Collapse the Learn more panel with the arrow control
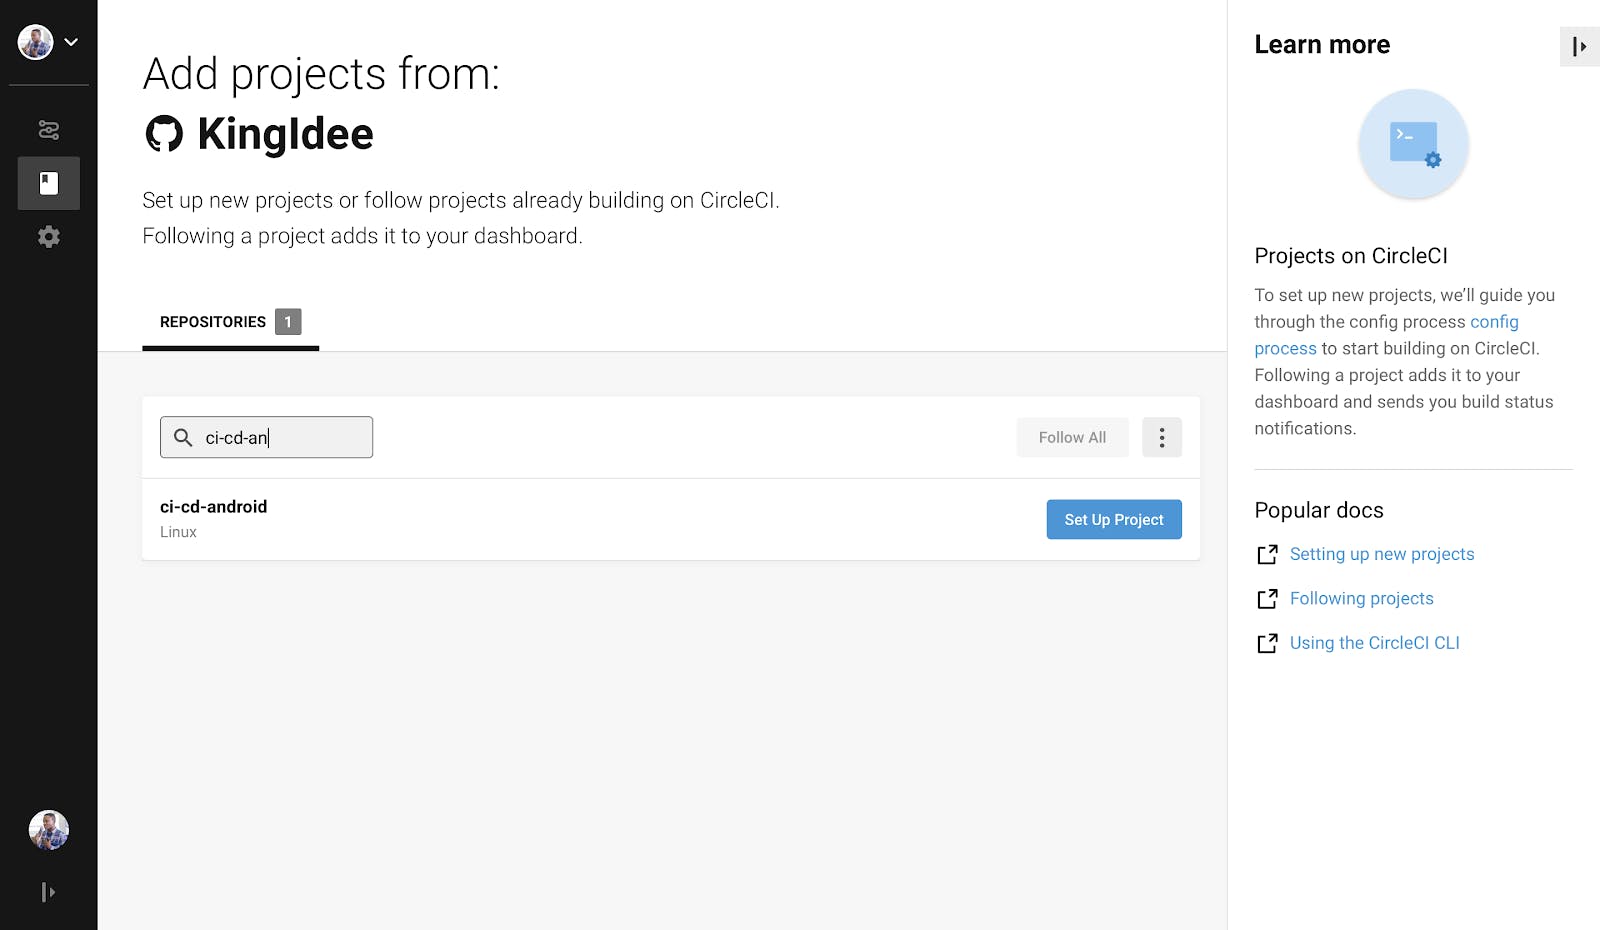Screen dimensions: 1600x930 pos(1579,46)
